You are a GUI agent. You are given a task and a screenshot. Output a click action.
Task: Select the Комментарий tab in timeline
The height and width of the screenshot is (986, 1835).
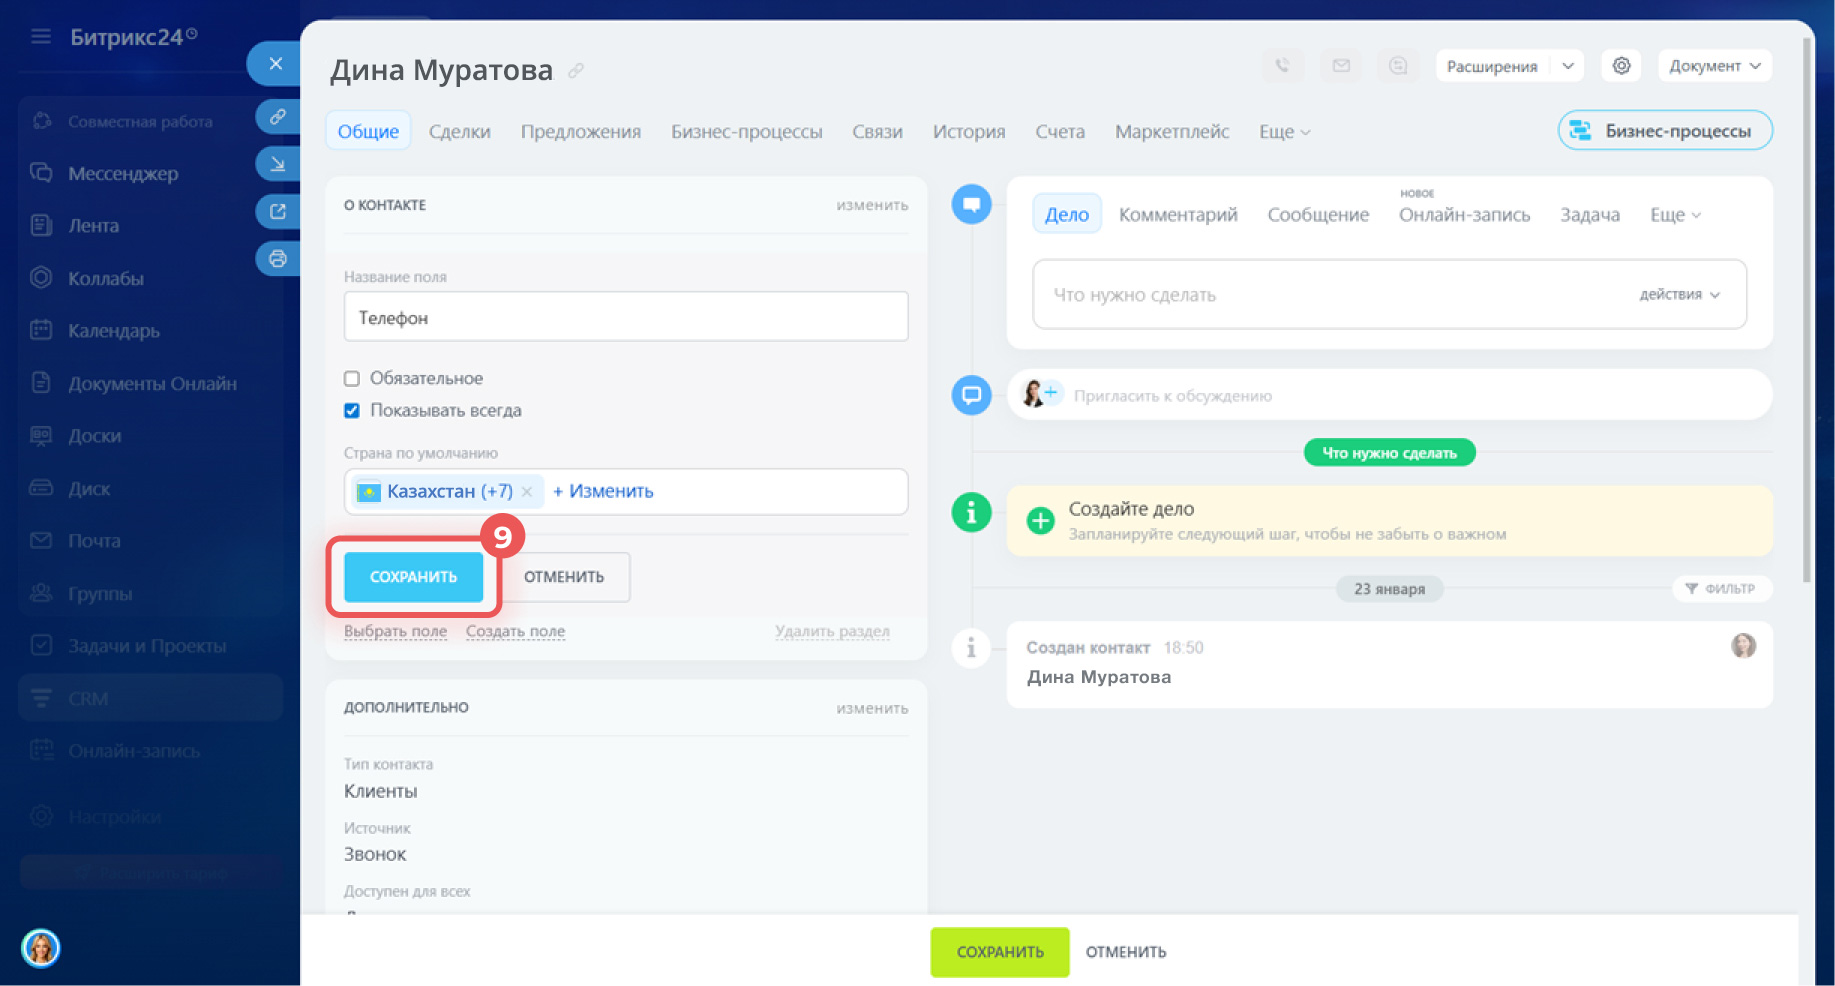(1177, 215)
